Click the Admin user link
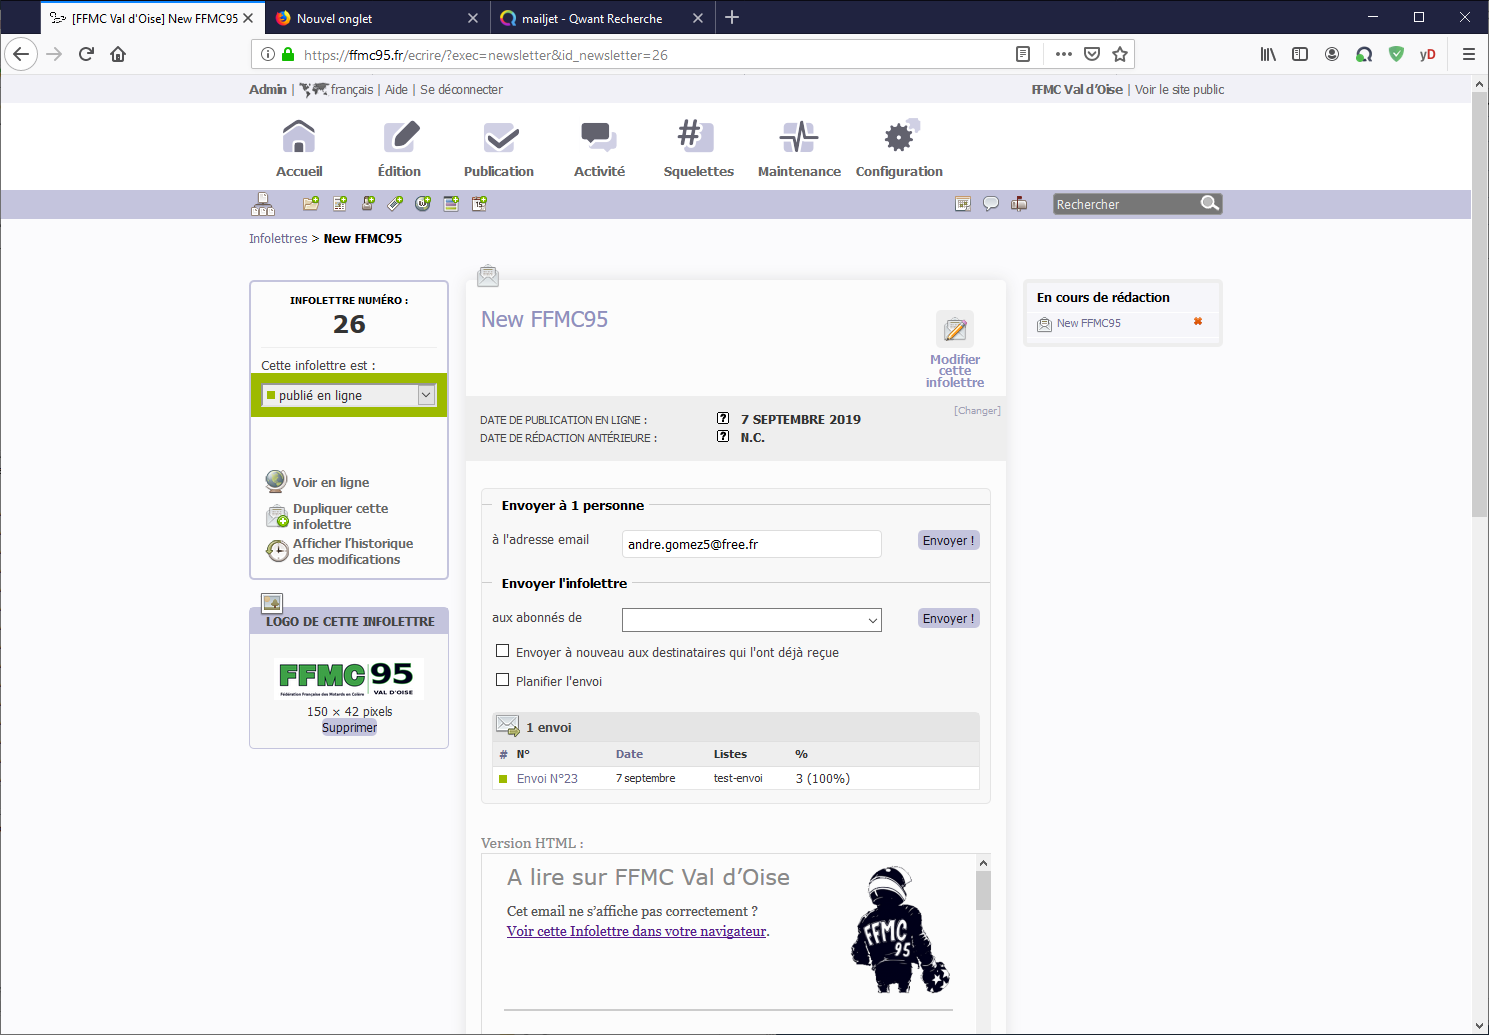This screenshot has height=1035, width=1489. (268, 89)
